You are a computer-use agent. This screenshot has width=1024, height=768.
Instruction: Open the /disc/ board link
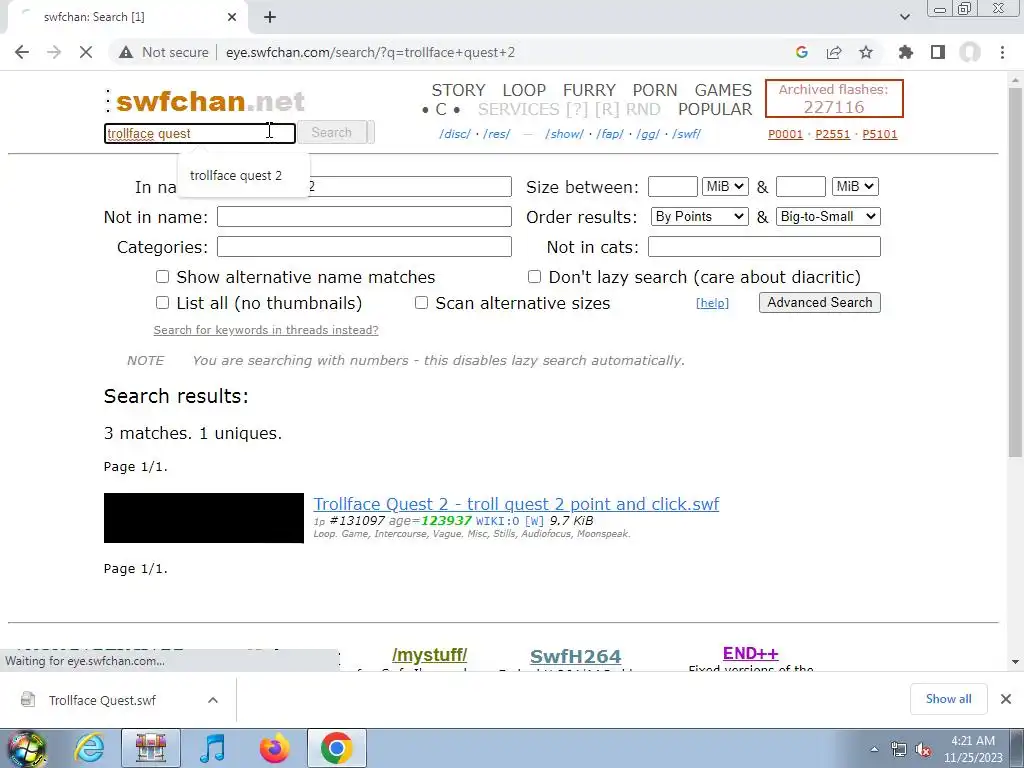[455, 134]
